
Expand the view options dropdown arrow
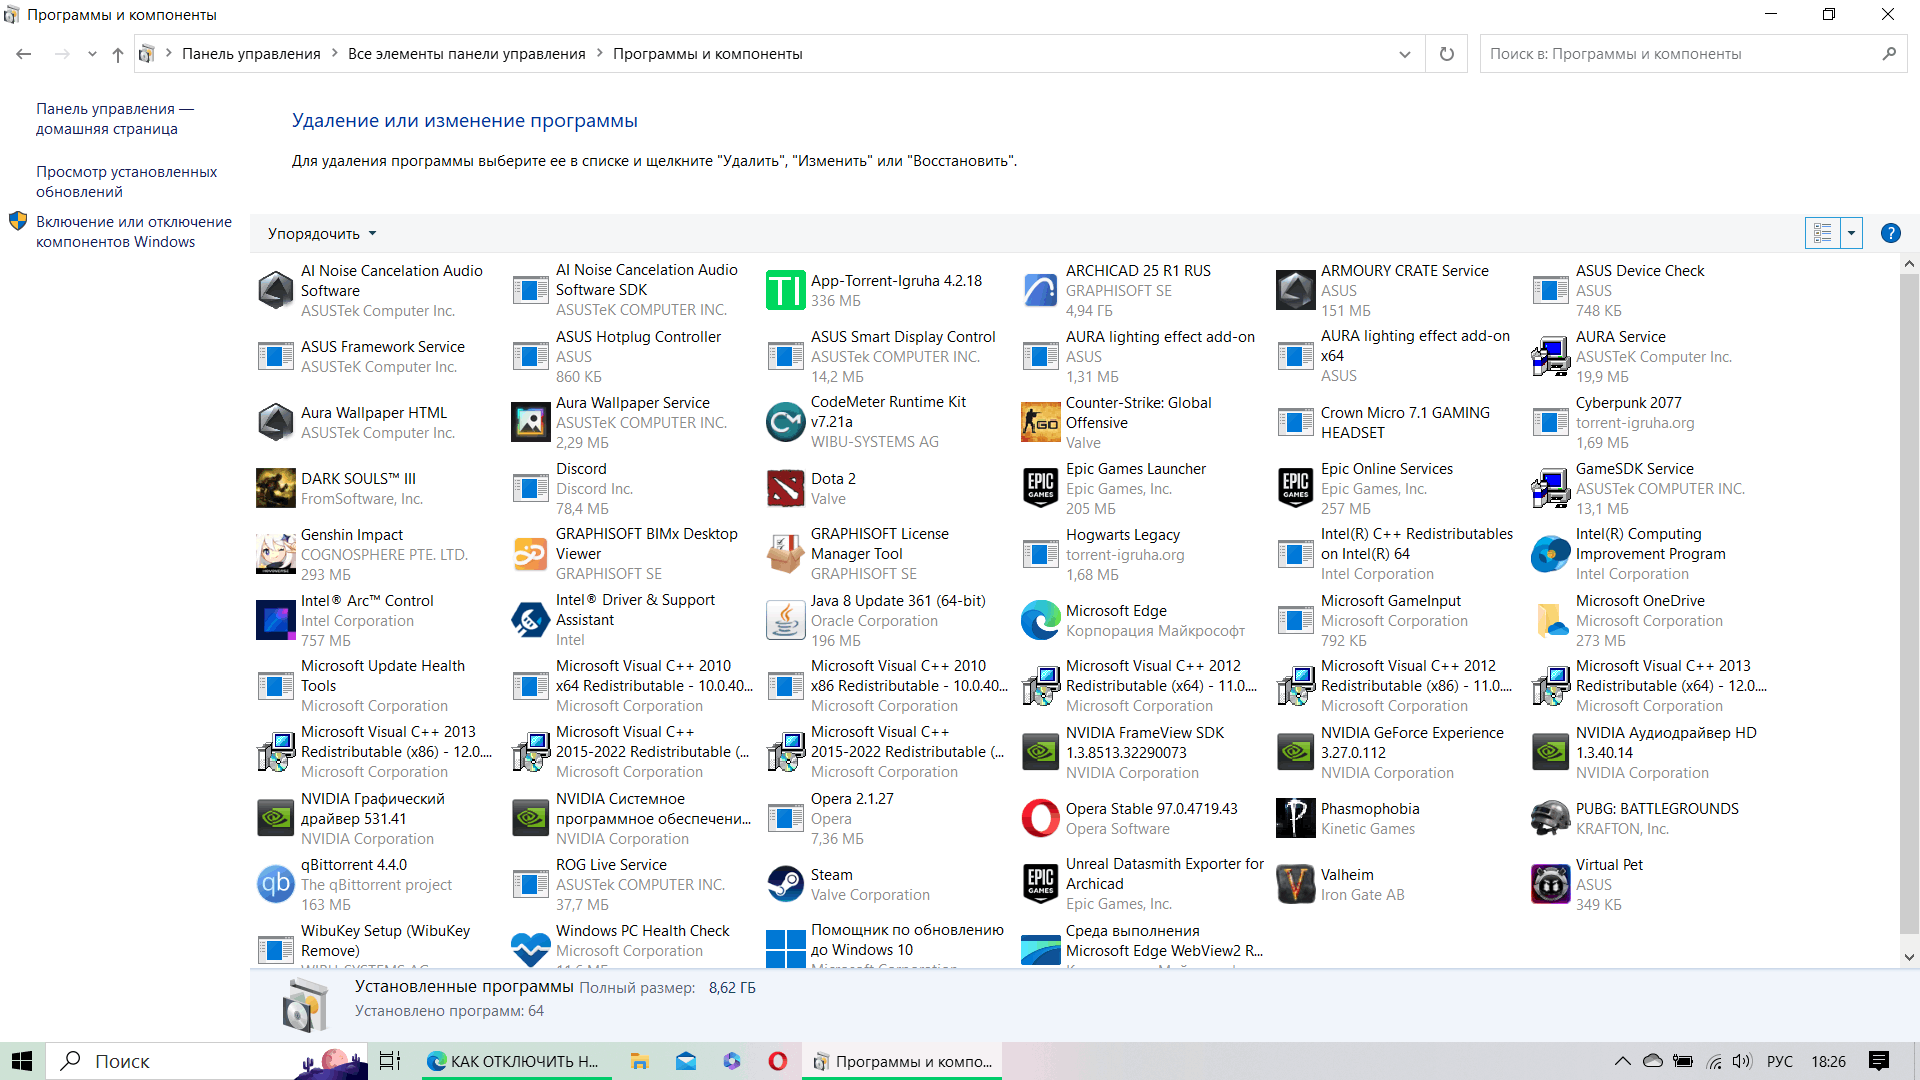[x=1851, y=234]
